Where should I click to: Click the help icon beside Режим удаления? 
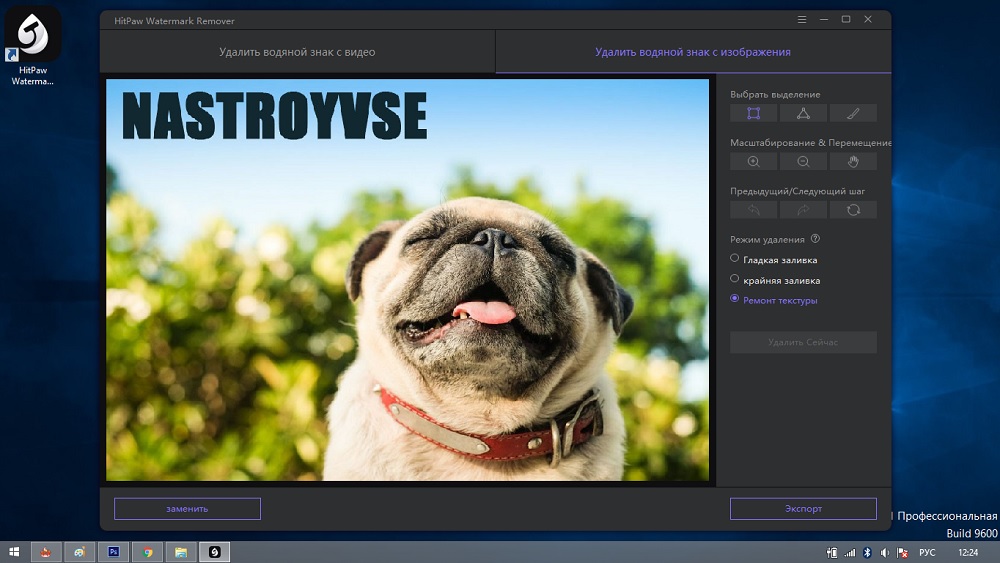click(815, 239)
